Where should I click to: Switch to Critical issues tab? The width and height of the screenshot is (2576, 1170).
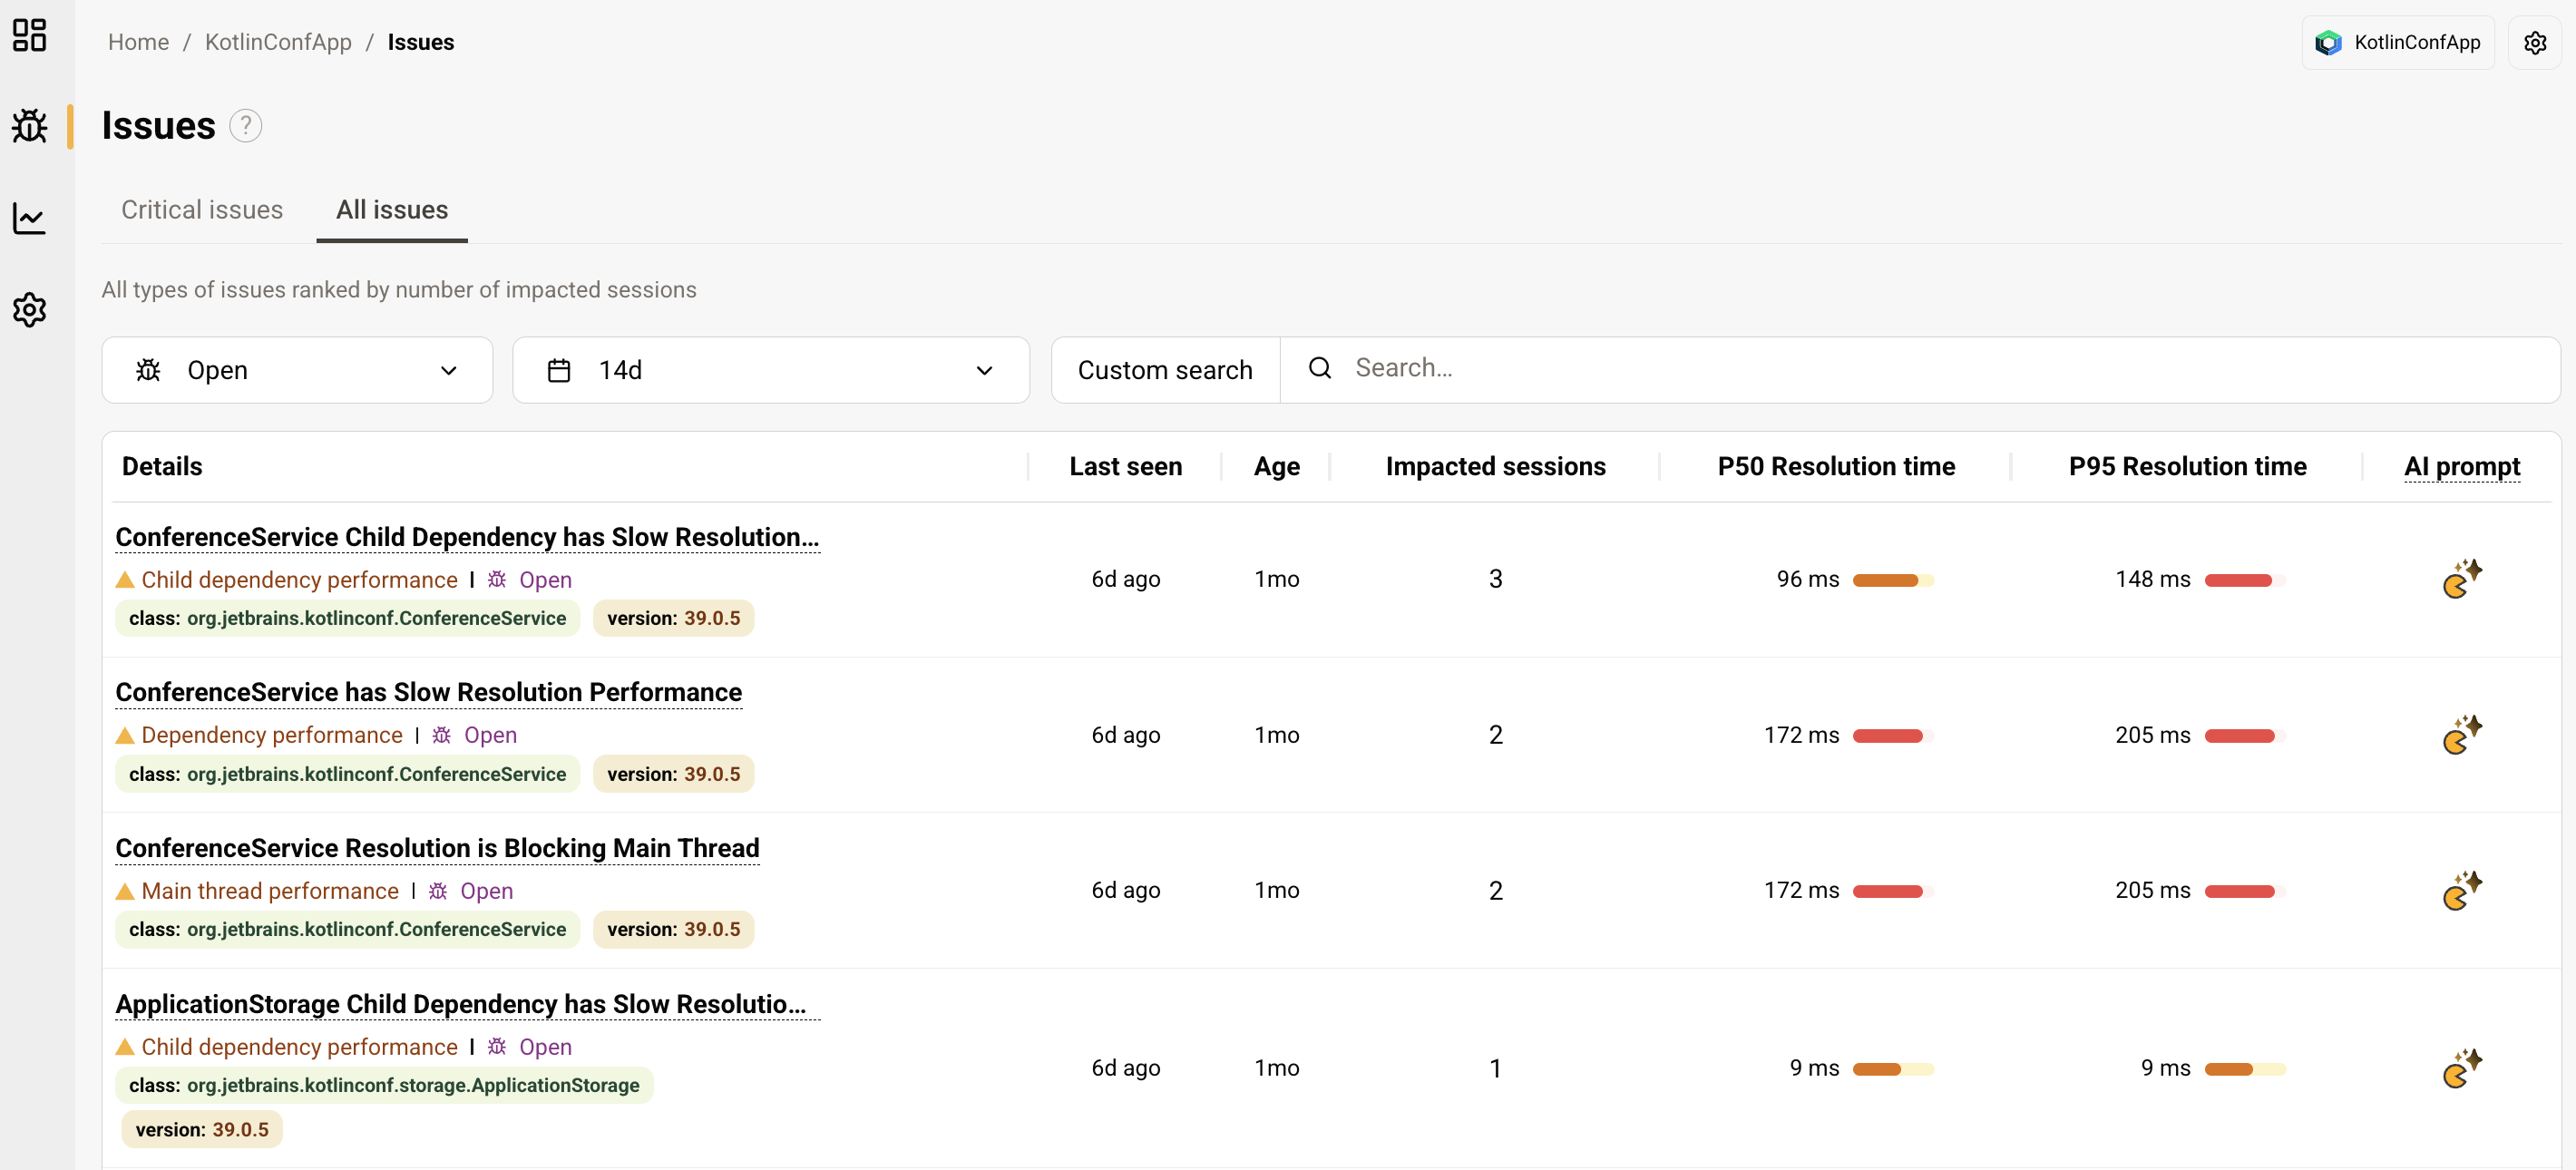(202, 210)
